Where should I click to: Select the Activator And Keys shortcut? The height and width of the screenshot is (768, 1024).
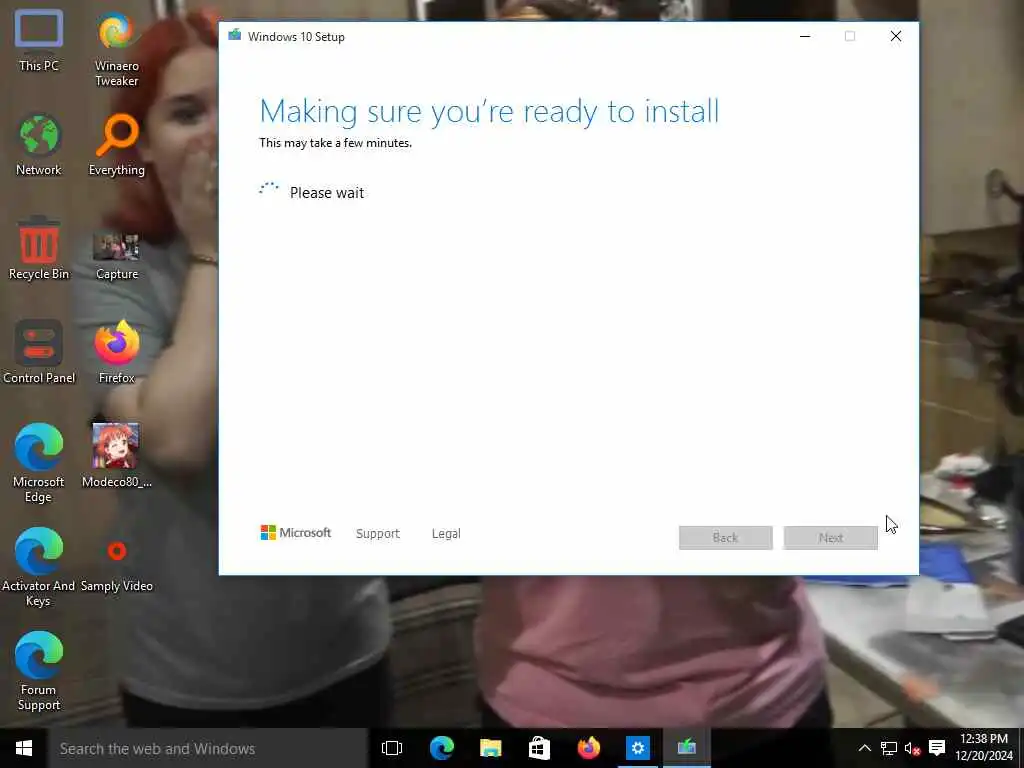(39, 568)
